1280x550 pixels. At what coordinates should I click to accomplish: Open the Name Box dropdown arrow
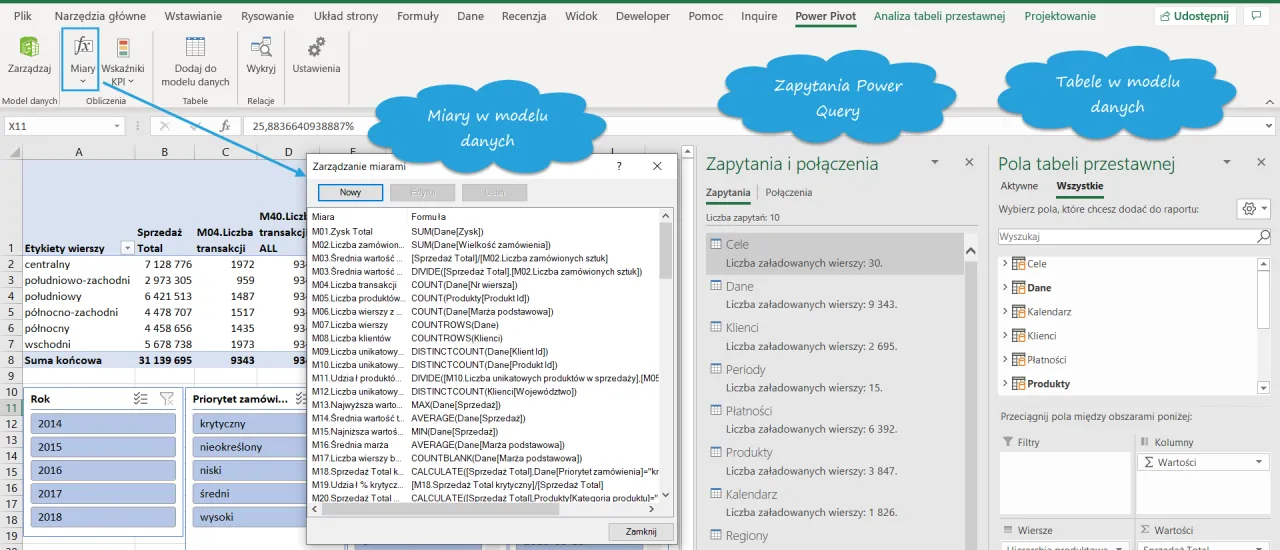pos(117,126)
